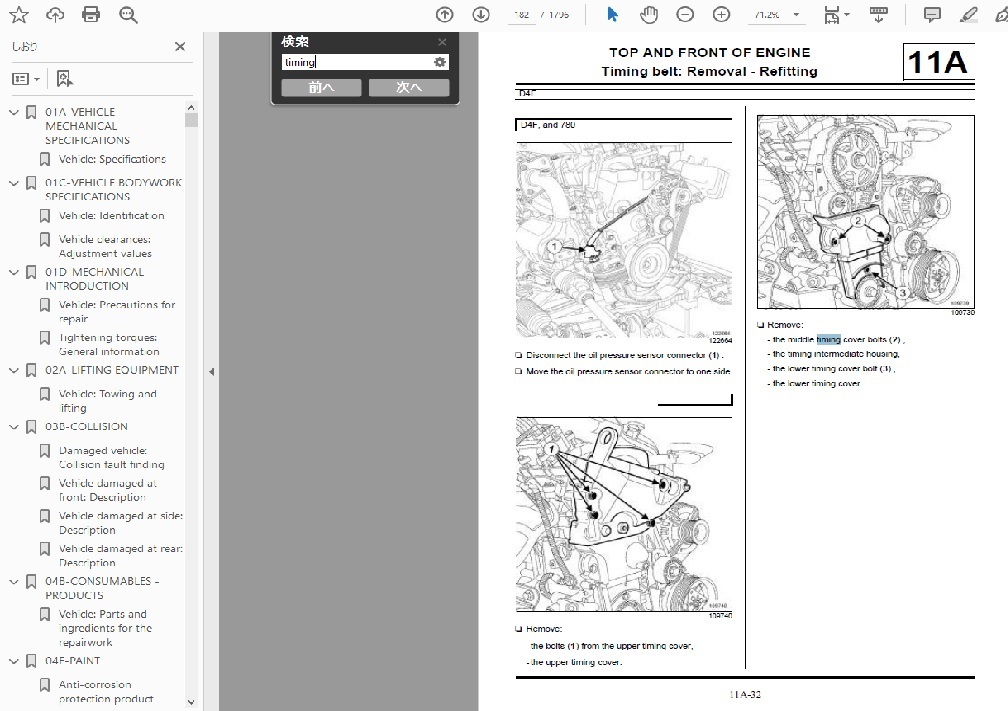Open bookmark Vehicle damaged at rear: Description
The width and height of the screenshot is (1008, 711).
[120, 555]
